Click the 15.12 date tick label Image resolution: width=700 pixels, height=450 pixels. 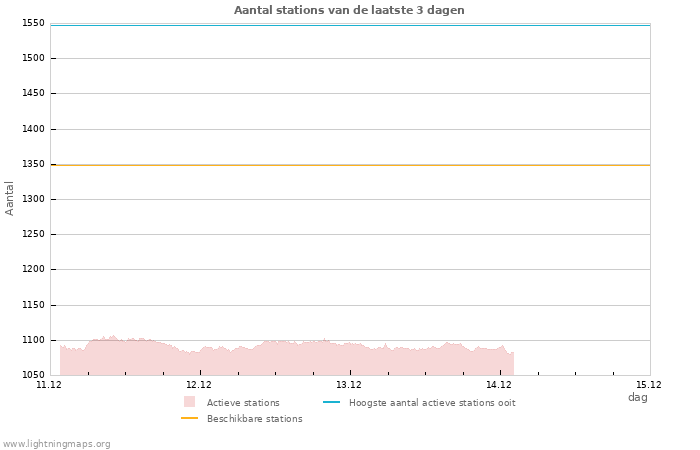tap(649, 384)
